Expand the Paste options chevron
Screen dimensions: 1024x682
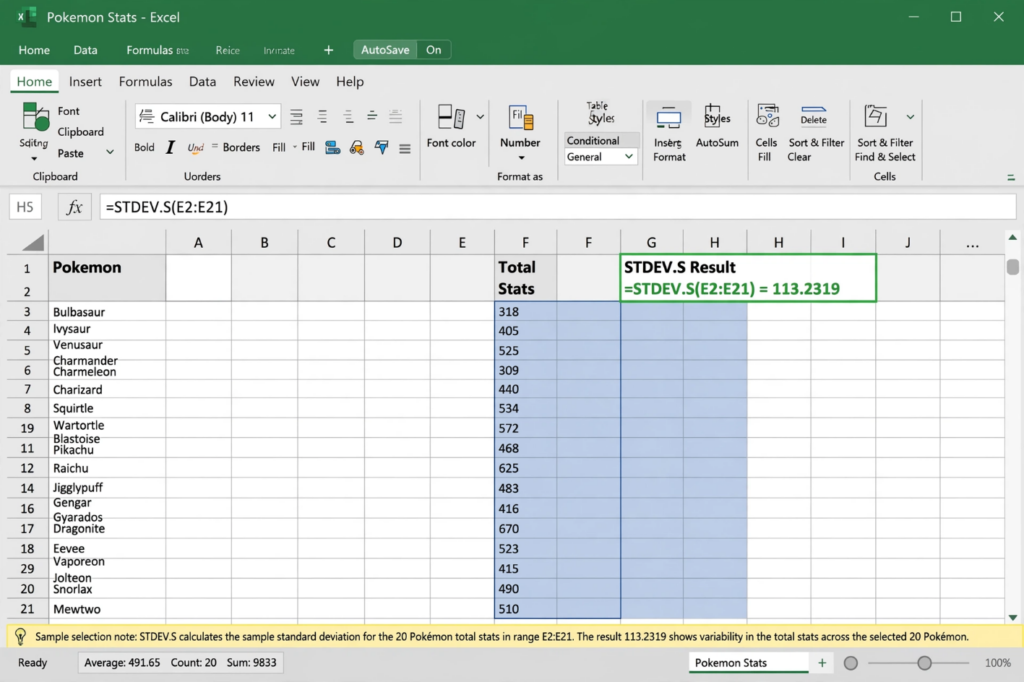pyautogui.click(x=110, y=152)
